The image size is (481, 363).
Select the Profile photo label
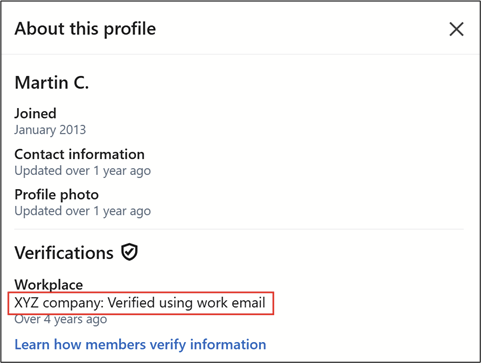57,195
